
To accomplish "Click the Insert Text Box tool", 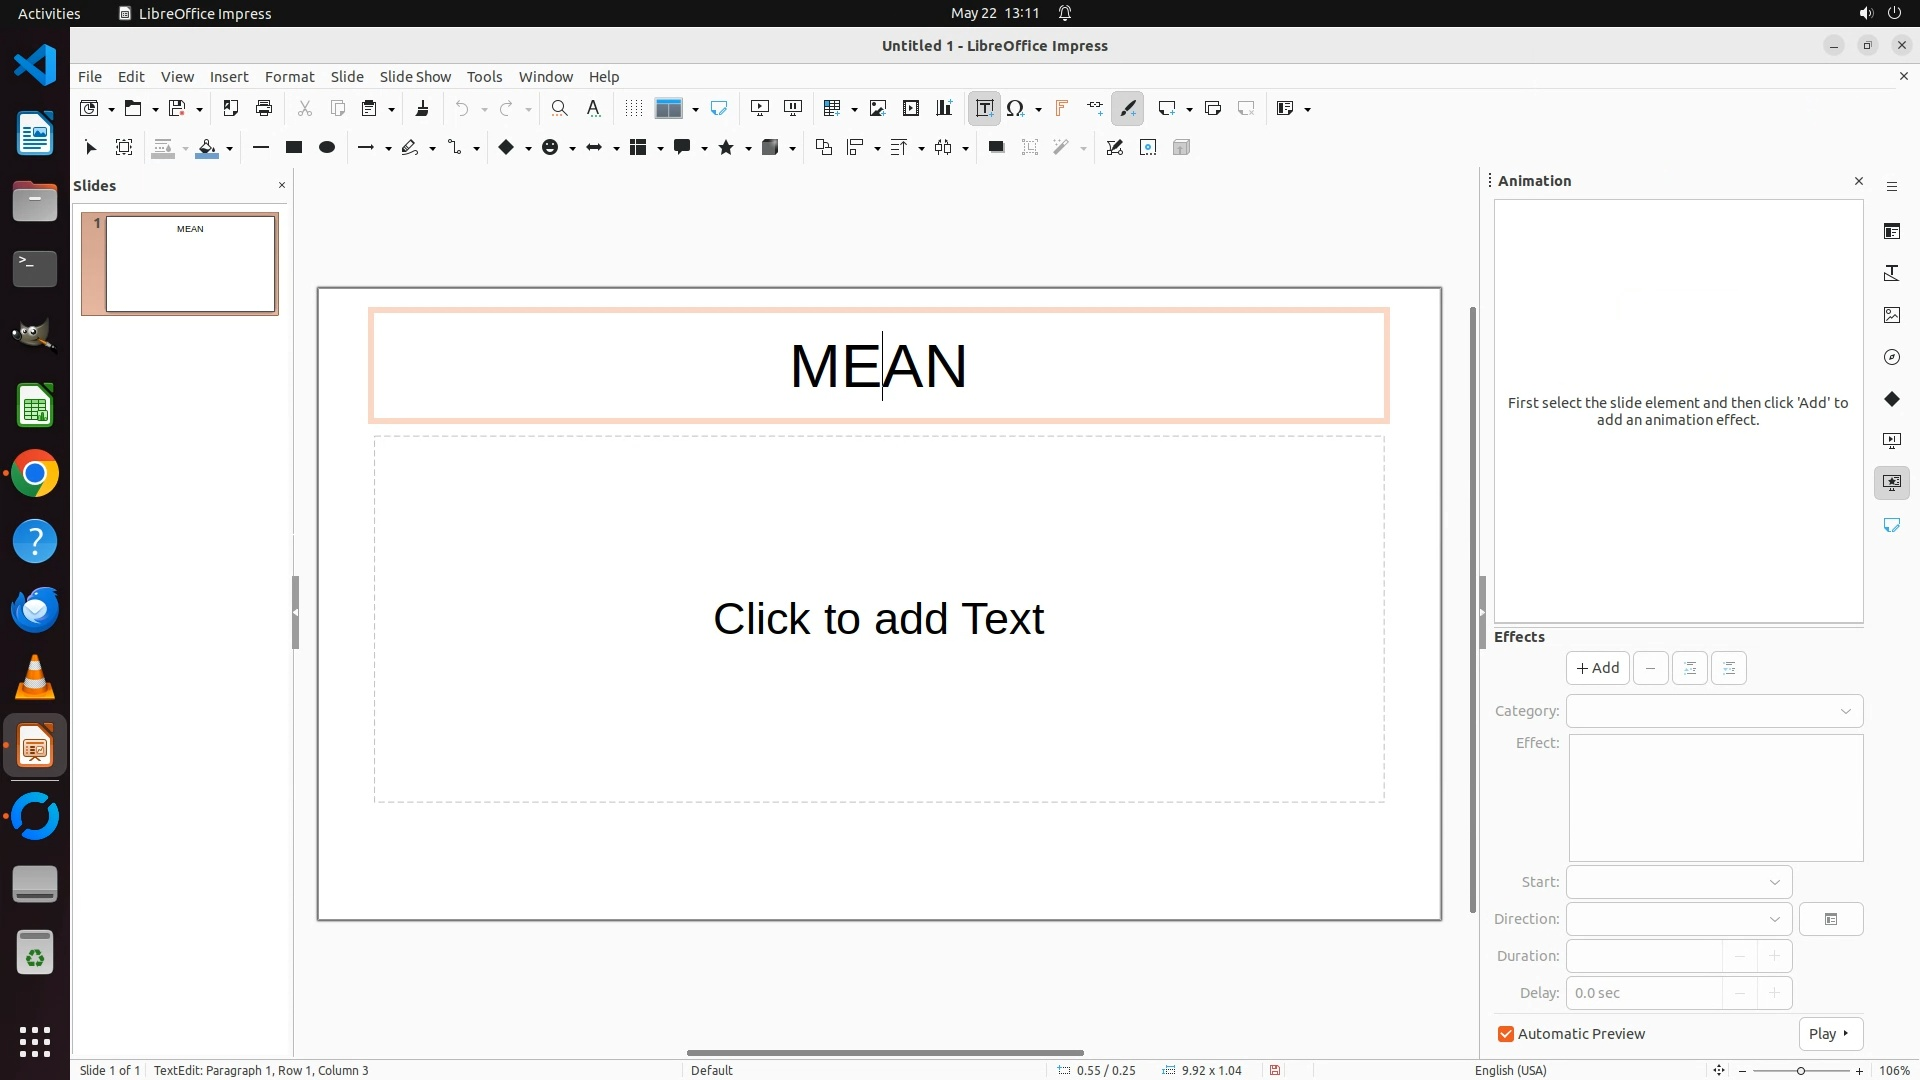I will pos(984,108).
